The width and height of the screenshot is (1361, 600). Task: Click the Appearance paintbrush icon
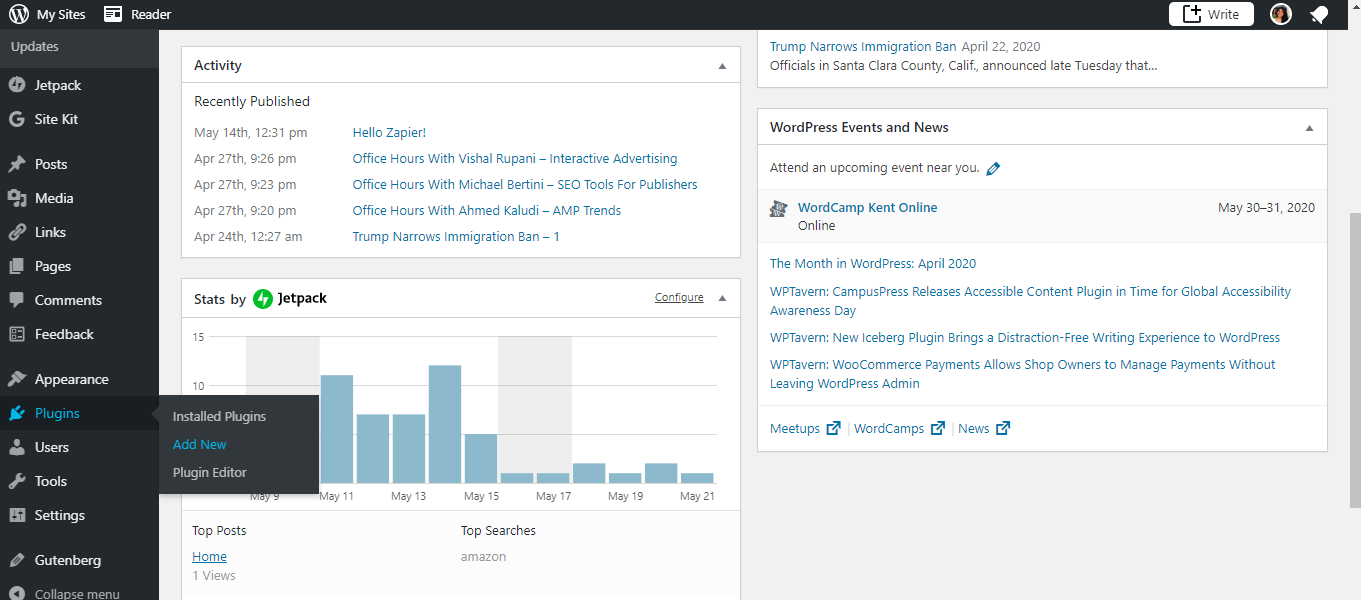tap(17, 379)
